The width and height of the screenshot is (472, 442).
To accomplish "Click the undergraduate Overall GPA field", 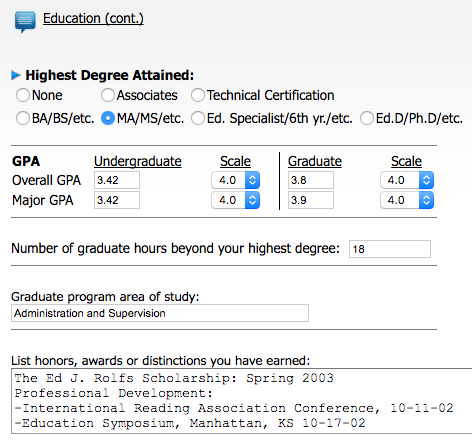I will pos(117,180).
